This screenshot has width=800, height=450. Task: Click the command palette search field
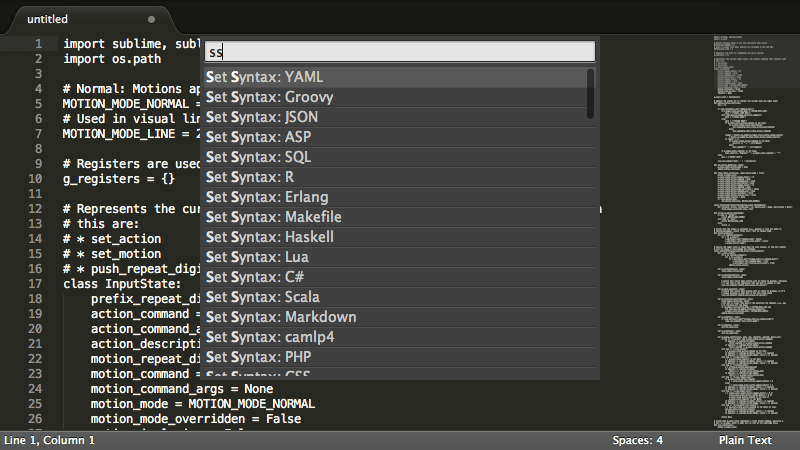399,51
